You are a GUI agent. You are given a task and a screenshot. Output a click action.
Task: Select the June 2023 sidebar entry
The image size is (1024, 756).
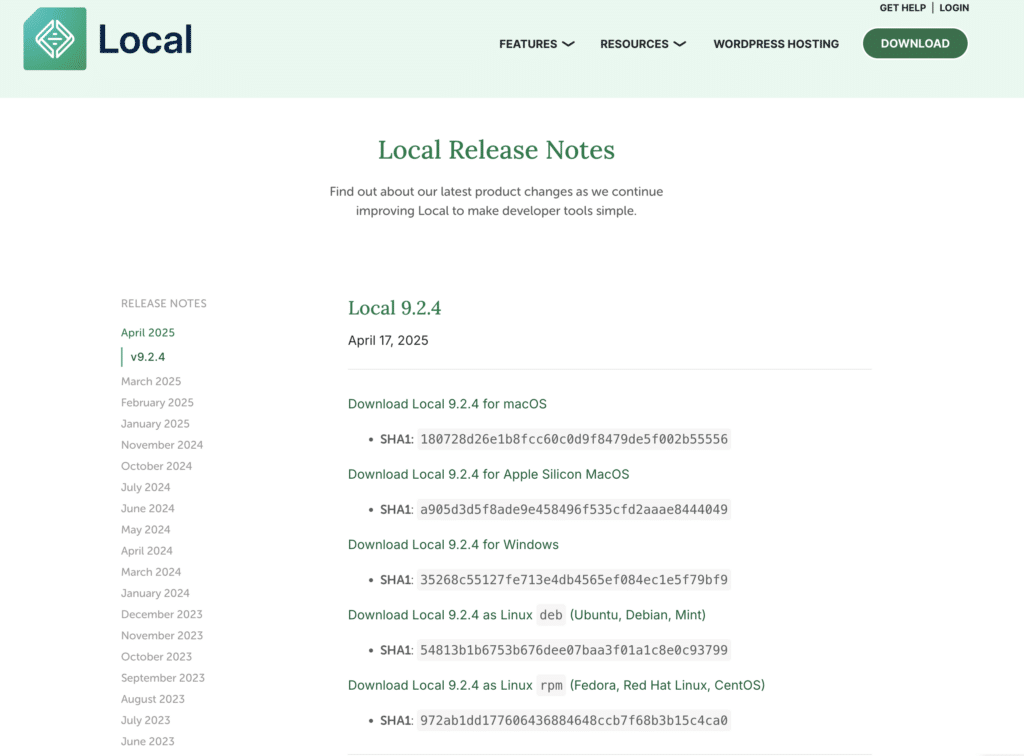tap(147, 741)
